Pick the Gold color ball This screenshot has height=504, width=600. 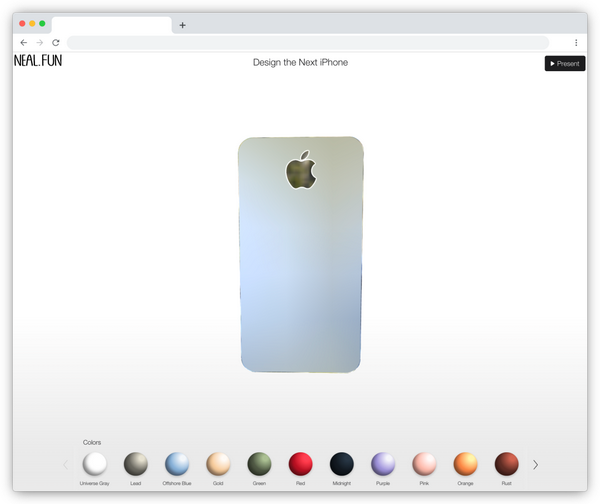(218, 464)
